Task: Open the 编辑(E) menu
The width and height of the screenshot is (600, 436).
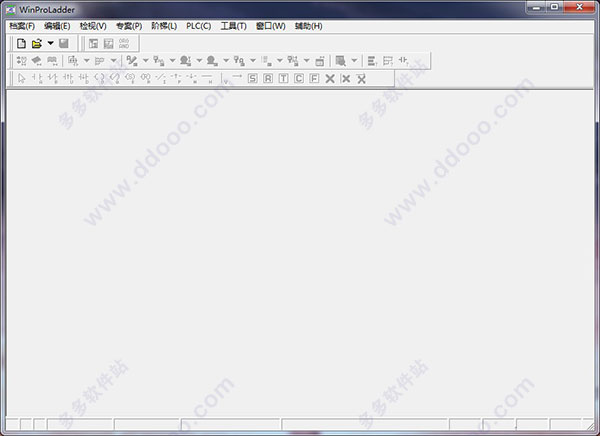Action: (57, 26)
